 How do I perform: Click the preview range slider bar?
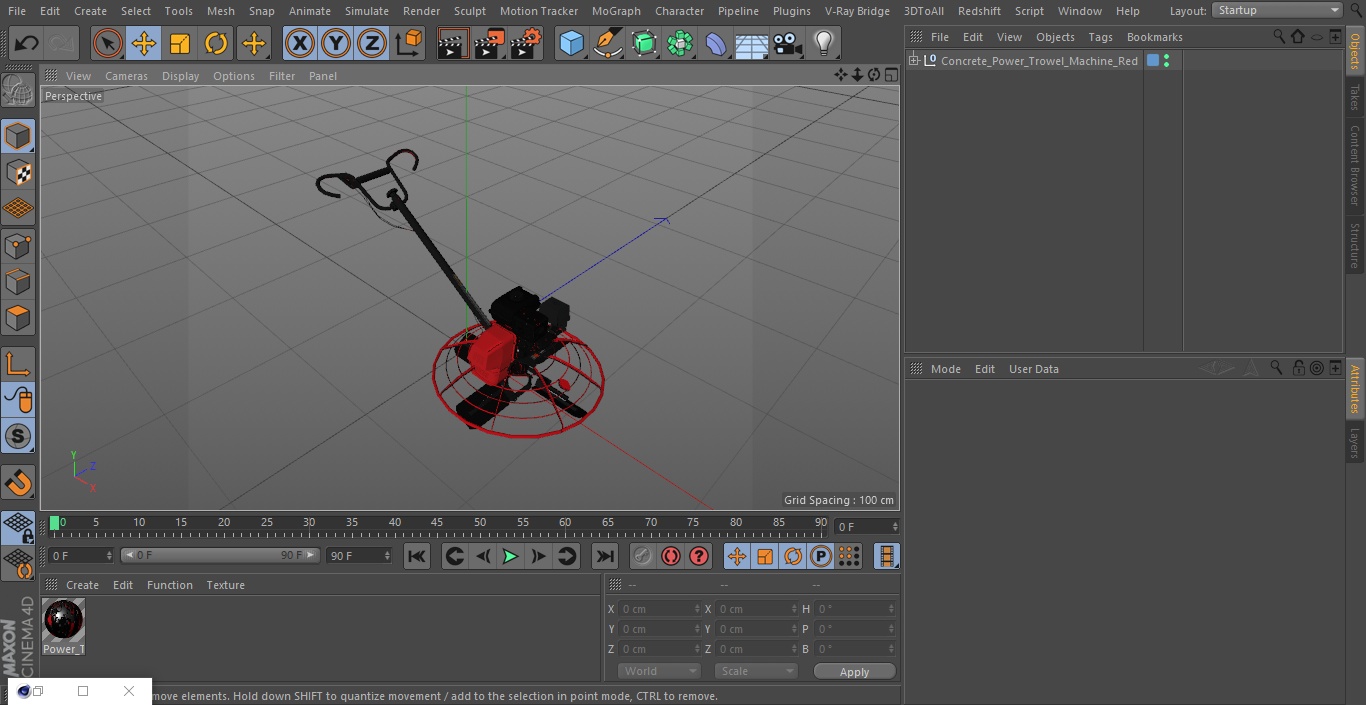[x=220, y=555]
